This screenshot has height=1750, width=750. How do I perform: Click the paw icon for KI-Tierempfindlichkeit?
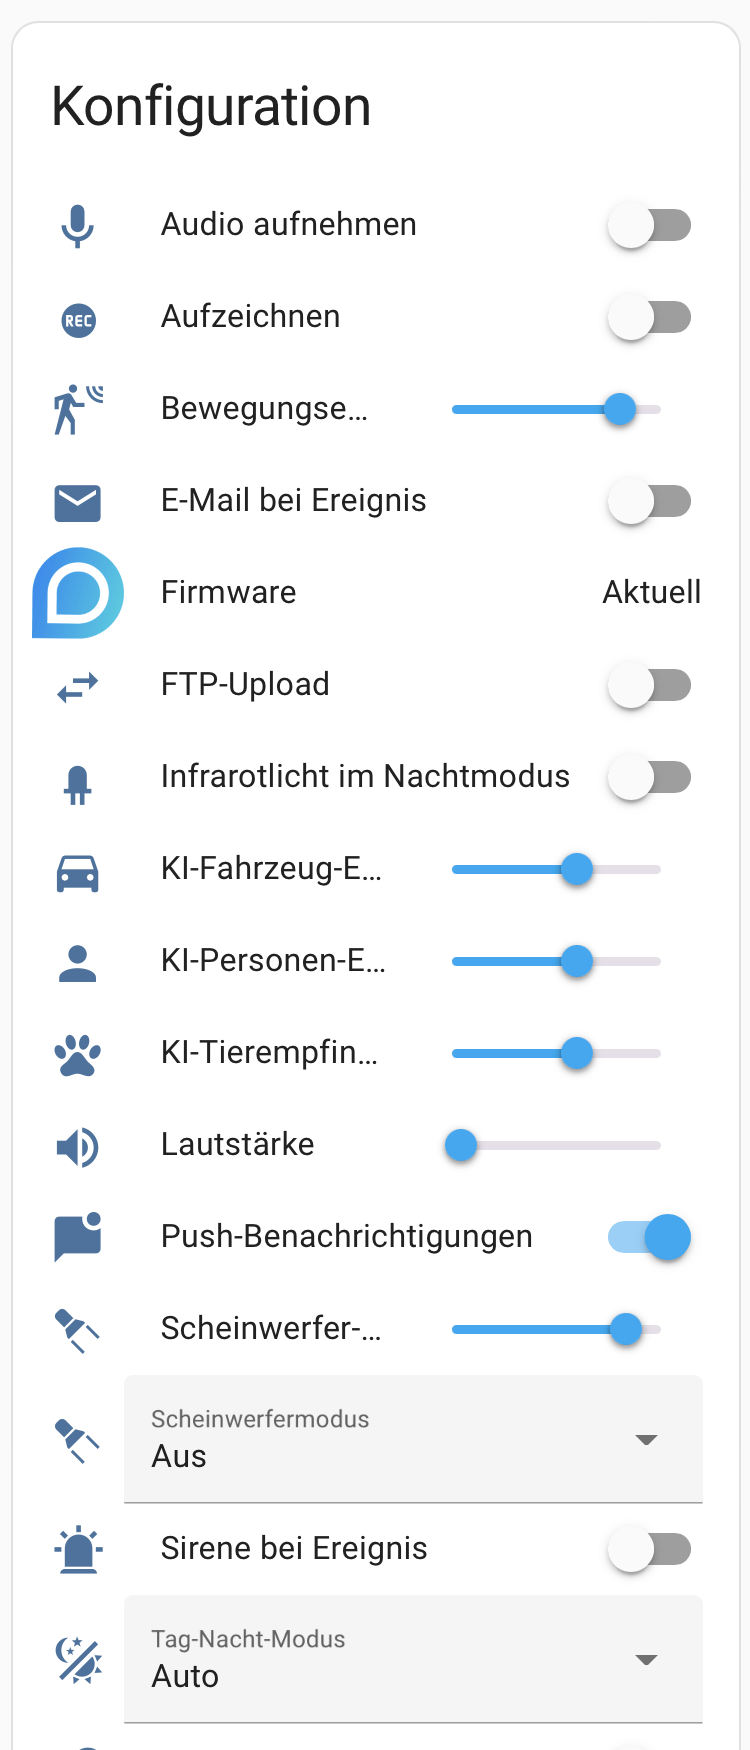[77, 1054]
